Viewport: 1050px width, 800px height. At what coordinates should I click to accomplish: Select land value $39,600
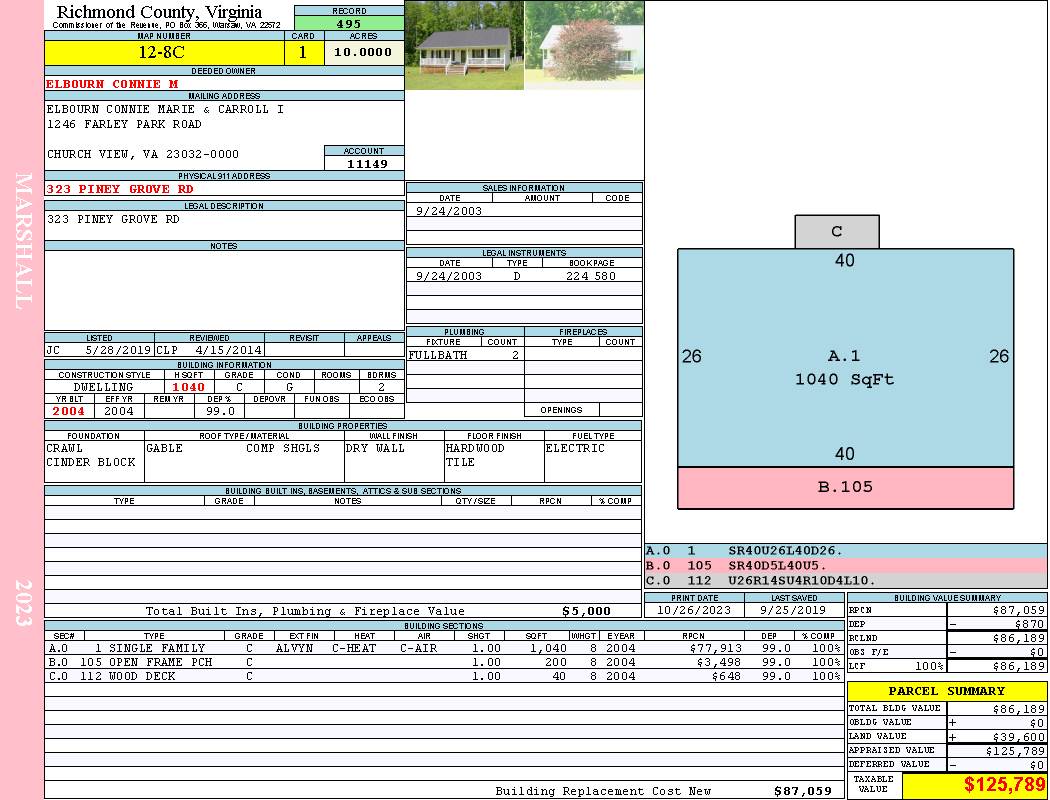(1019, 736)
